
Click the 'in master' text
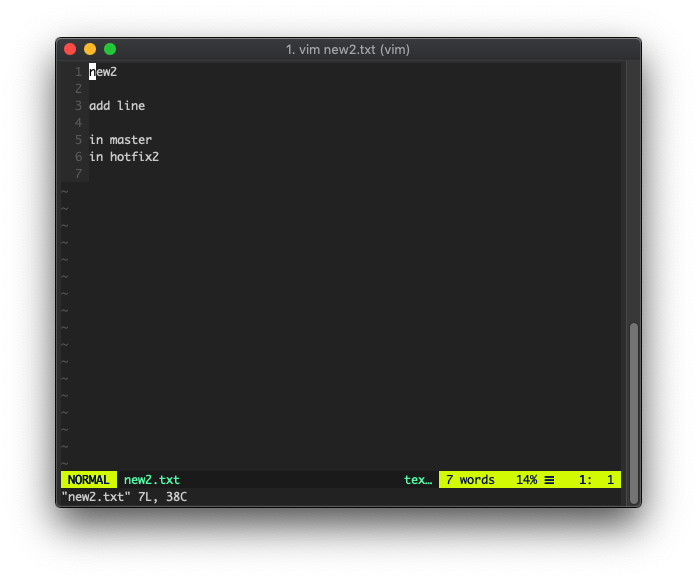(x=120, y=140)
